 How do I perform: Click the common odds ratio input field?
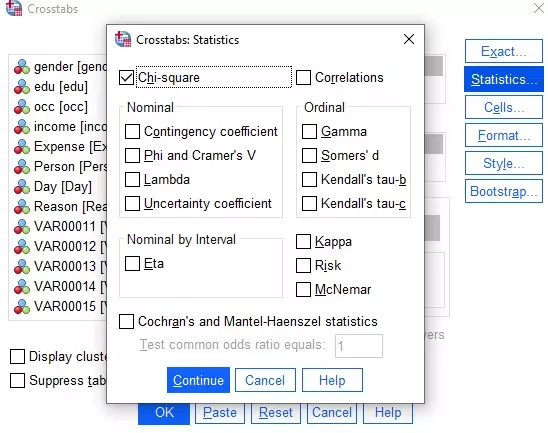[x=359, y=346]
